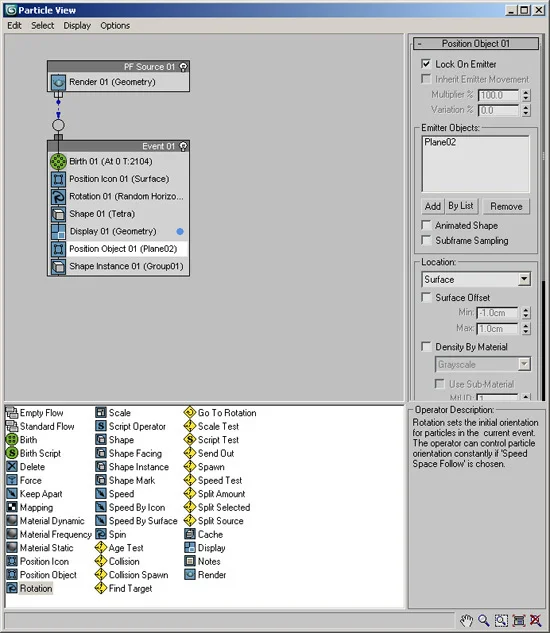Choose the Notes operator in depot

click(x=203, y=562)
